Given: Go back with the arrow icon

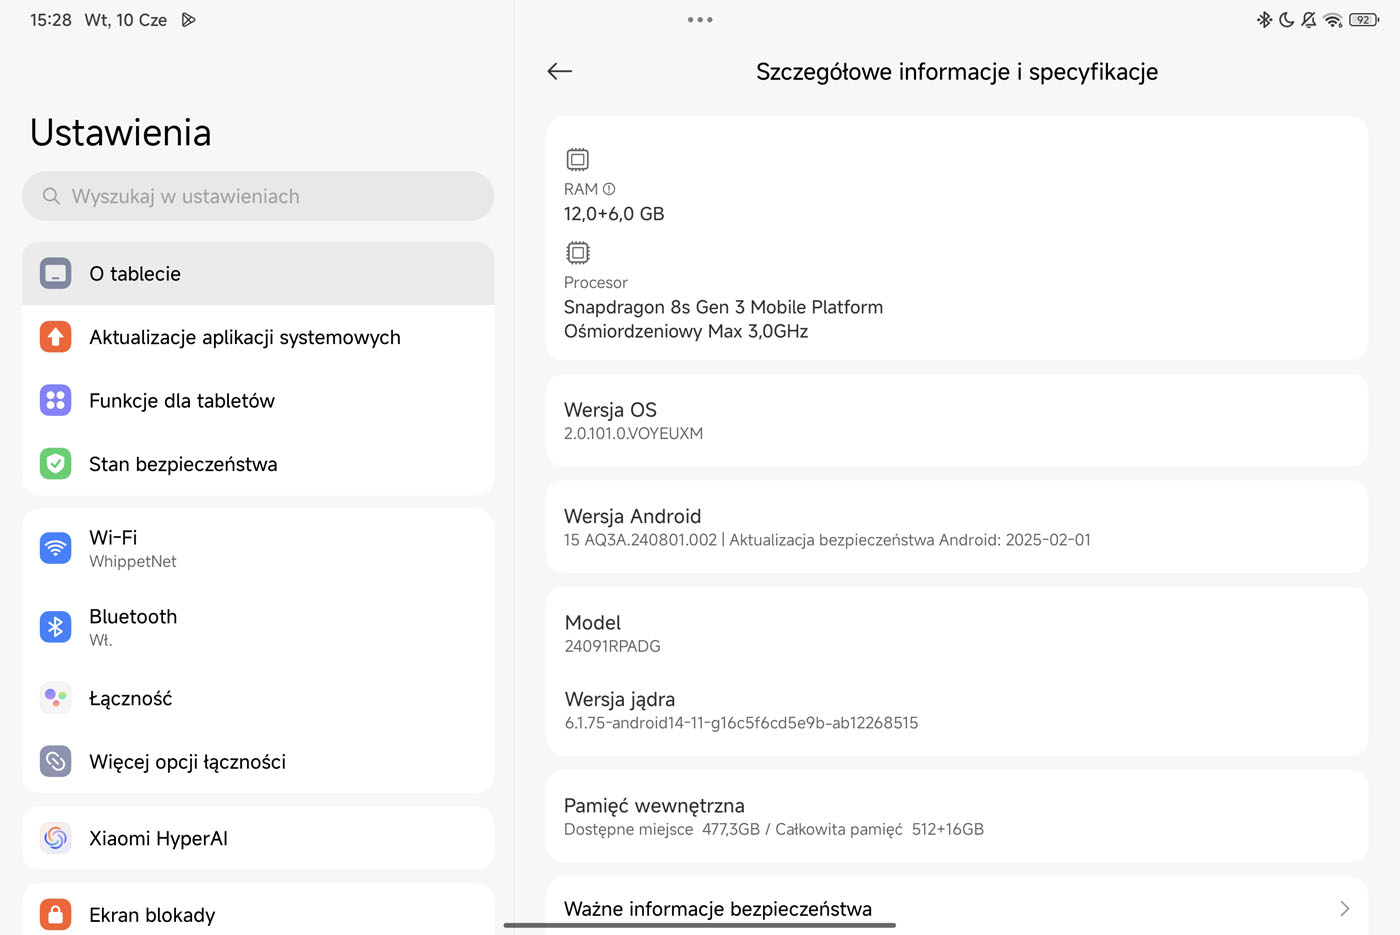Looking at the screenshot, I should coord(560,71).
